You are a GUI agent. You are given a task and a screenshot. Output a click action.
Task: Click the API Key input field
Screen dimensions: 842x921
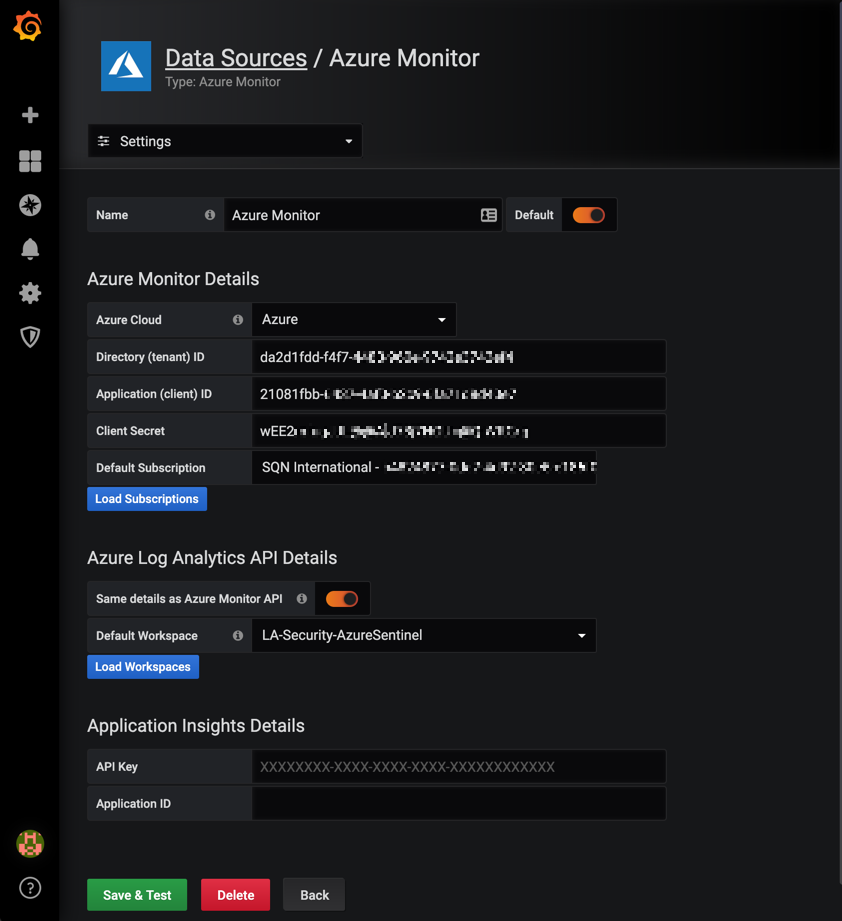pos(459,766)
